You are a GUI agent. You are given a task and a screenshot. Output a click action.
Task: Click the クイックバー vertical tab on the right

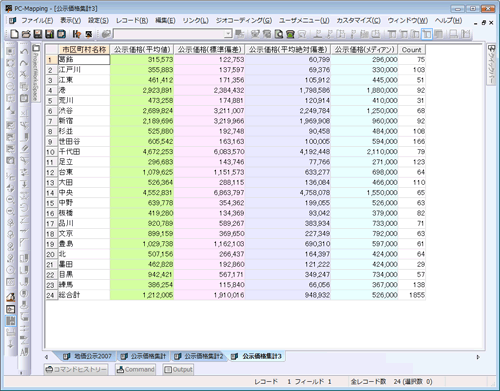click(x=491, y=65)
